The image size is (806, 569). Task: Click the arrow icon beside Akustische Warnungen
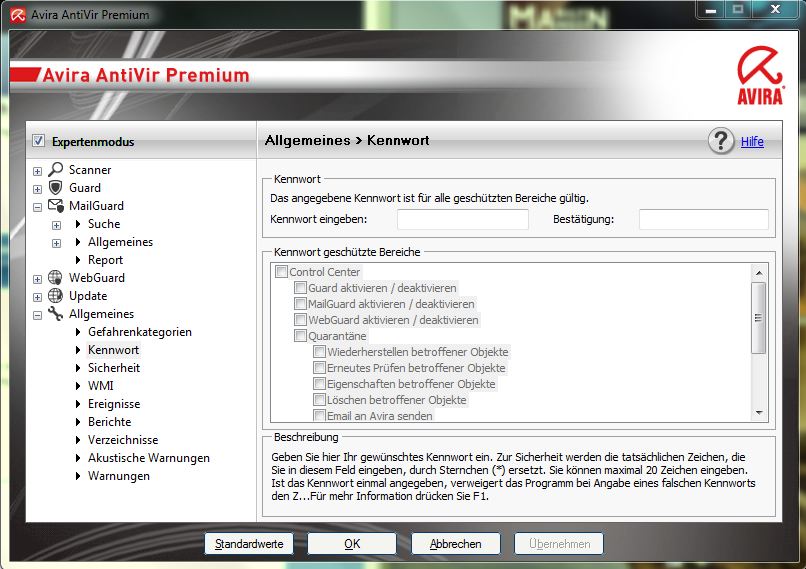(x=78, y=458)
